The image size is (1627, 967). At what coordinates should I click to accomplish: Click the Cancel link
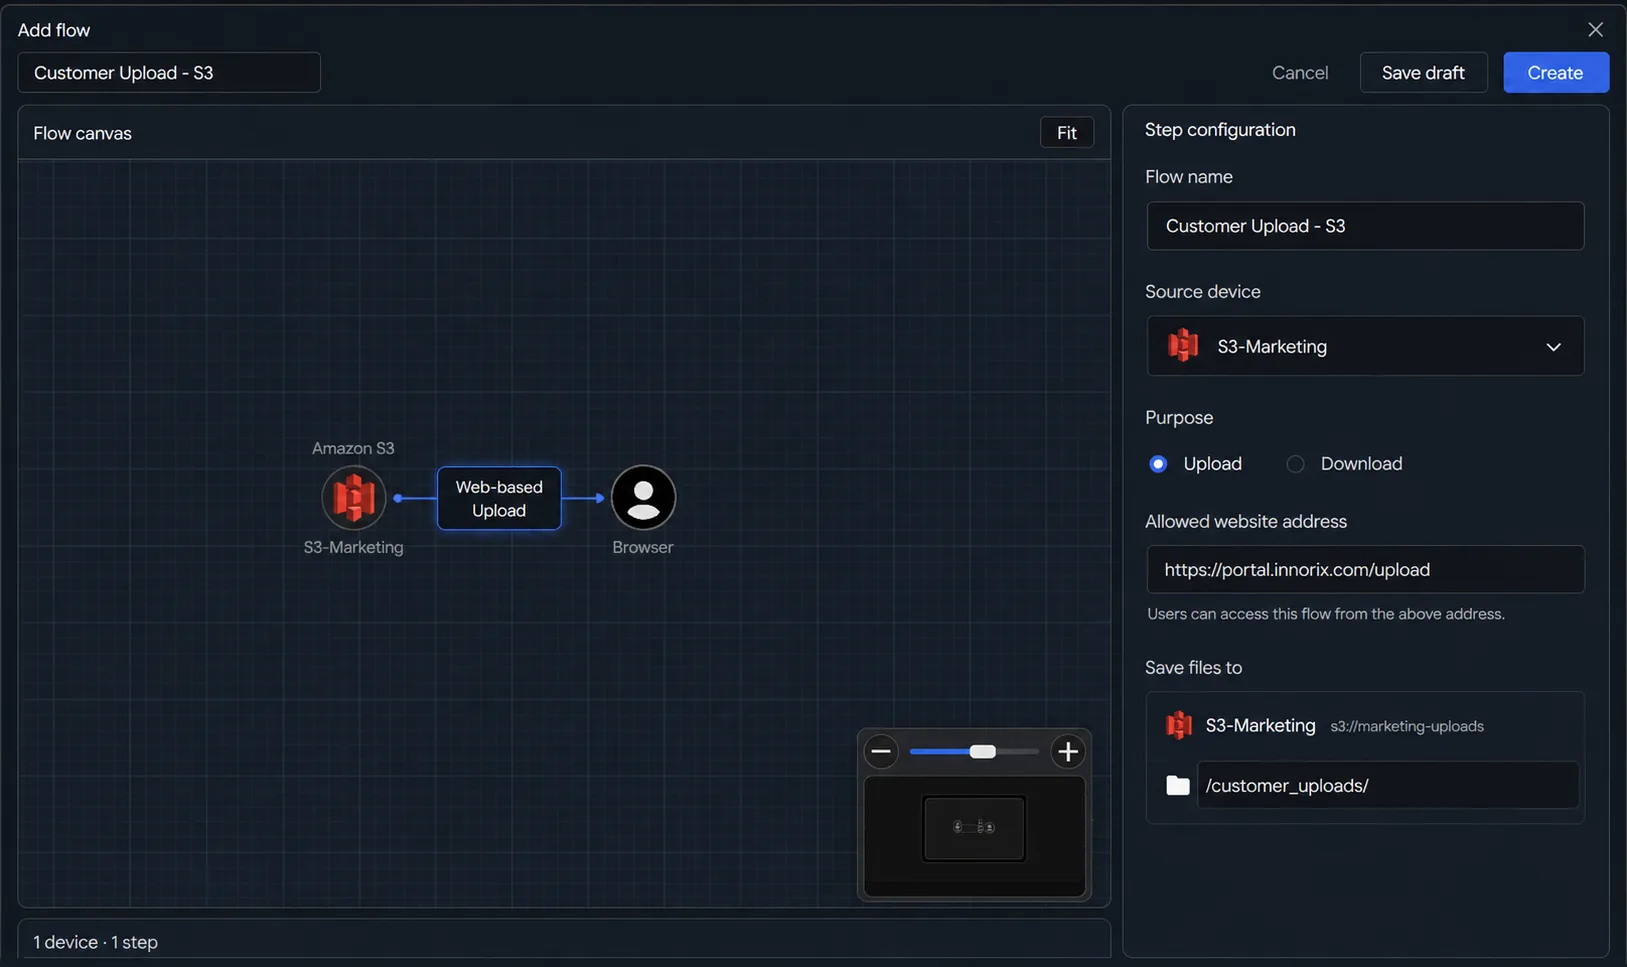[x=1300, y=73]
